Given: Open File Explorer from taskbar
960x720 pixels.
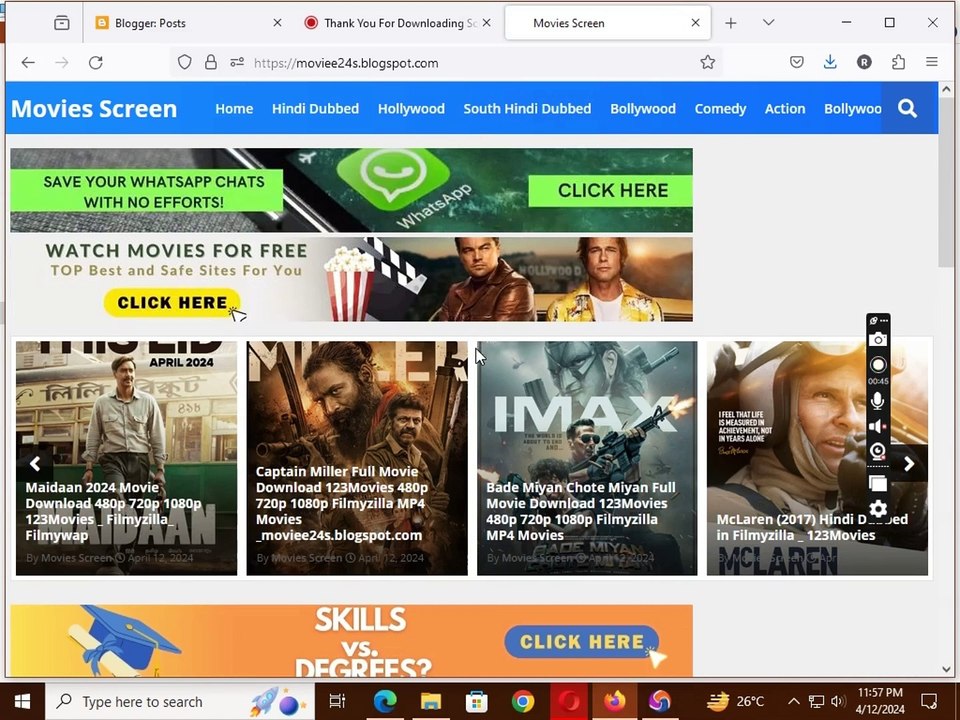Looking at the screenshot, I should 431,702.
